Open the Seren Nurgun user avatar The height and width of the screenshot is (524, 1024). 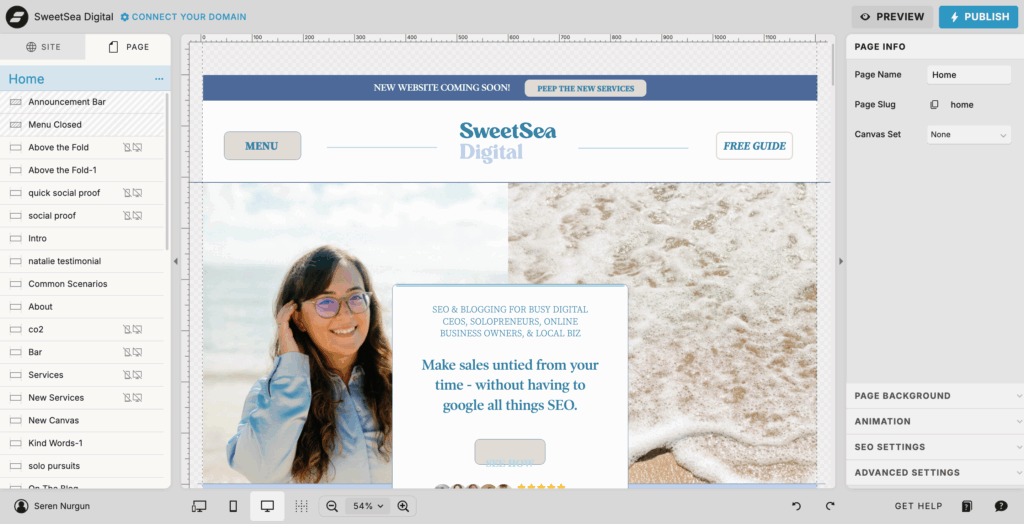(x=22, y=506)
